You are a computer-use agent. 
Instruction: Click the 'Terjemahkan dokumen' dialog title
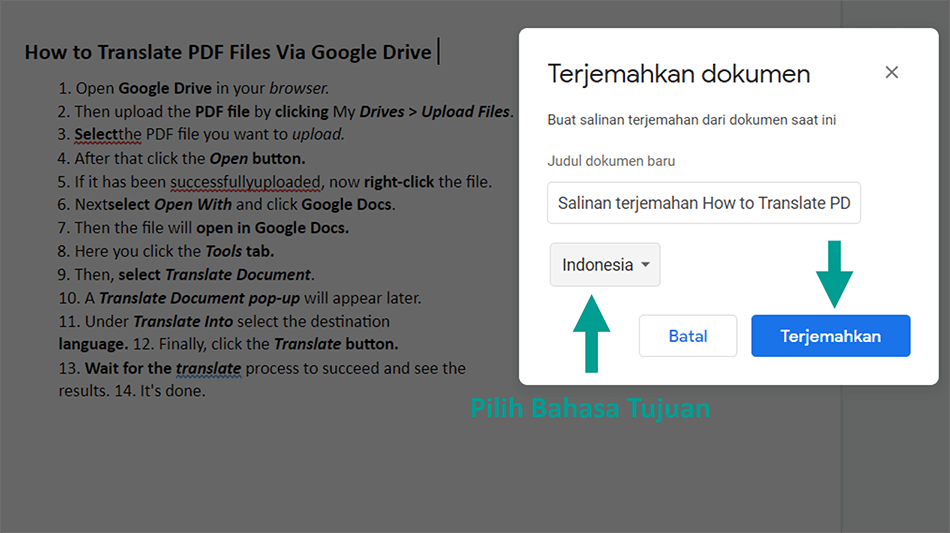tap(679, 74)
